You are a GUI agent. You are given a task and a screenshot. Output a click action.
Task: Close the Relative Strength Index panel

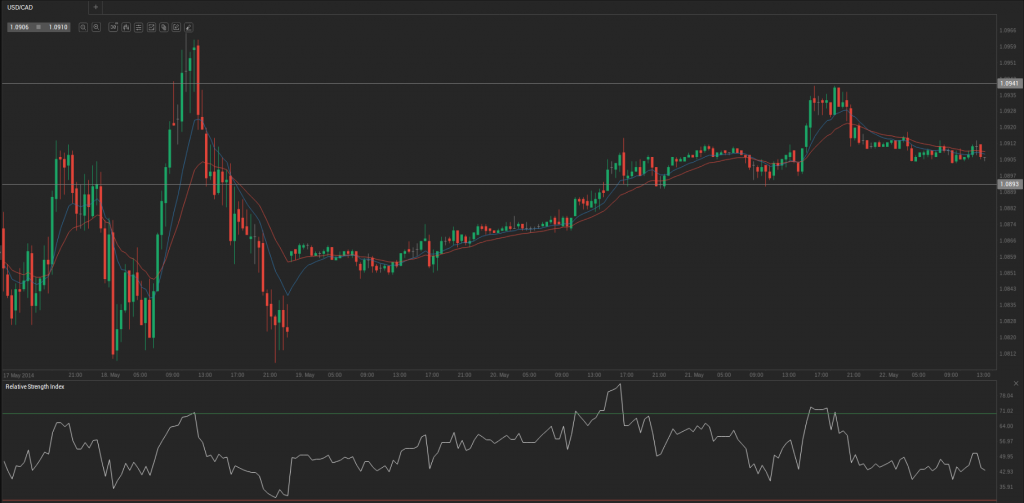coord(1016,383)
